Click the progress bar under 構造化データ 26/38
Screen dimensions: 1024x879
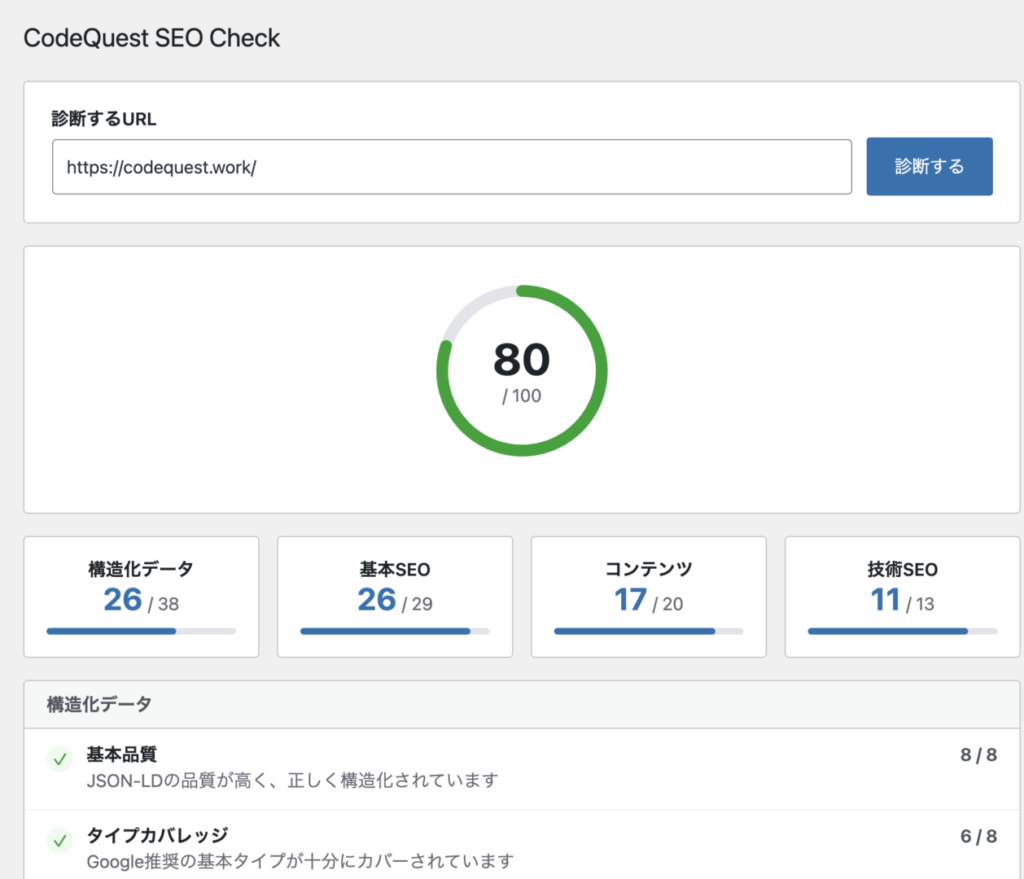point(141,631)
